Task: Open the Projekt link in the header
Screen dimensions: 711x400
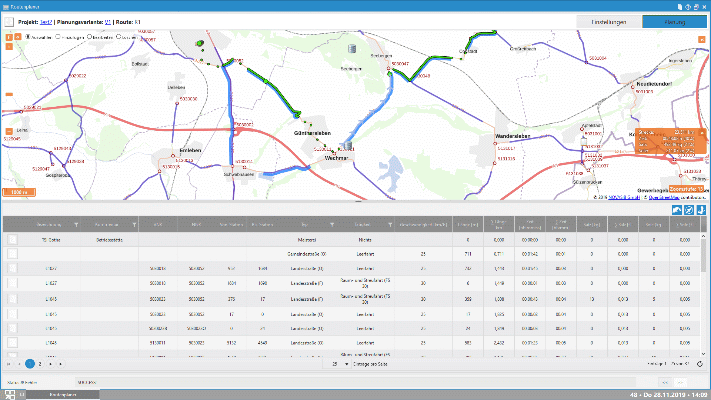Action: pyautogui.click(x=45, y=20)
